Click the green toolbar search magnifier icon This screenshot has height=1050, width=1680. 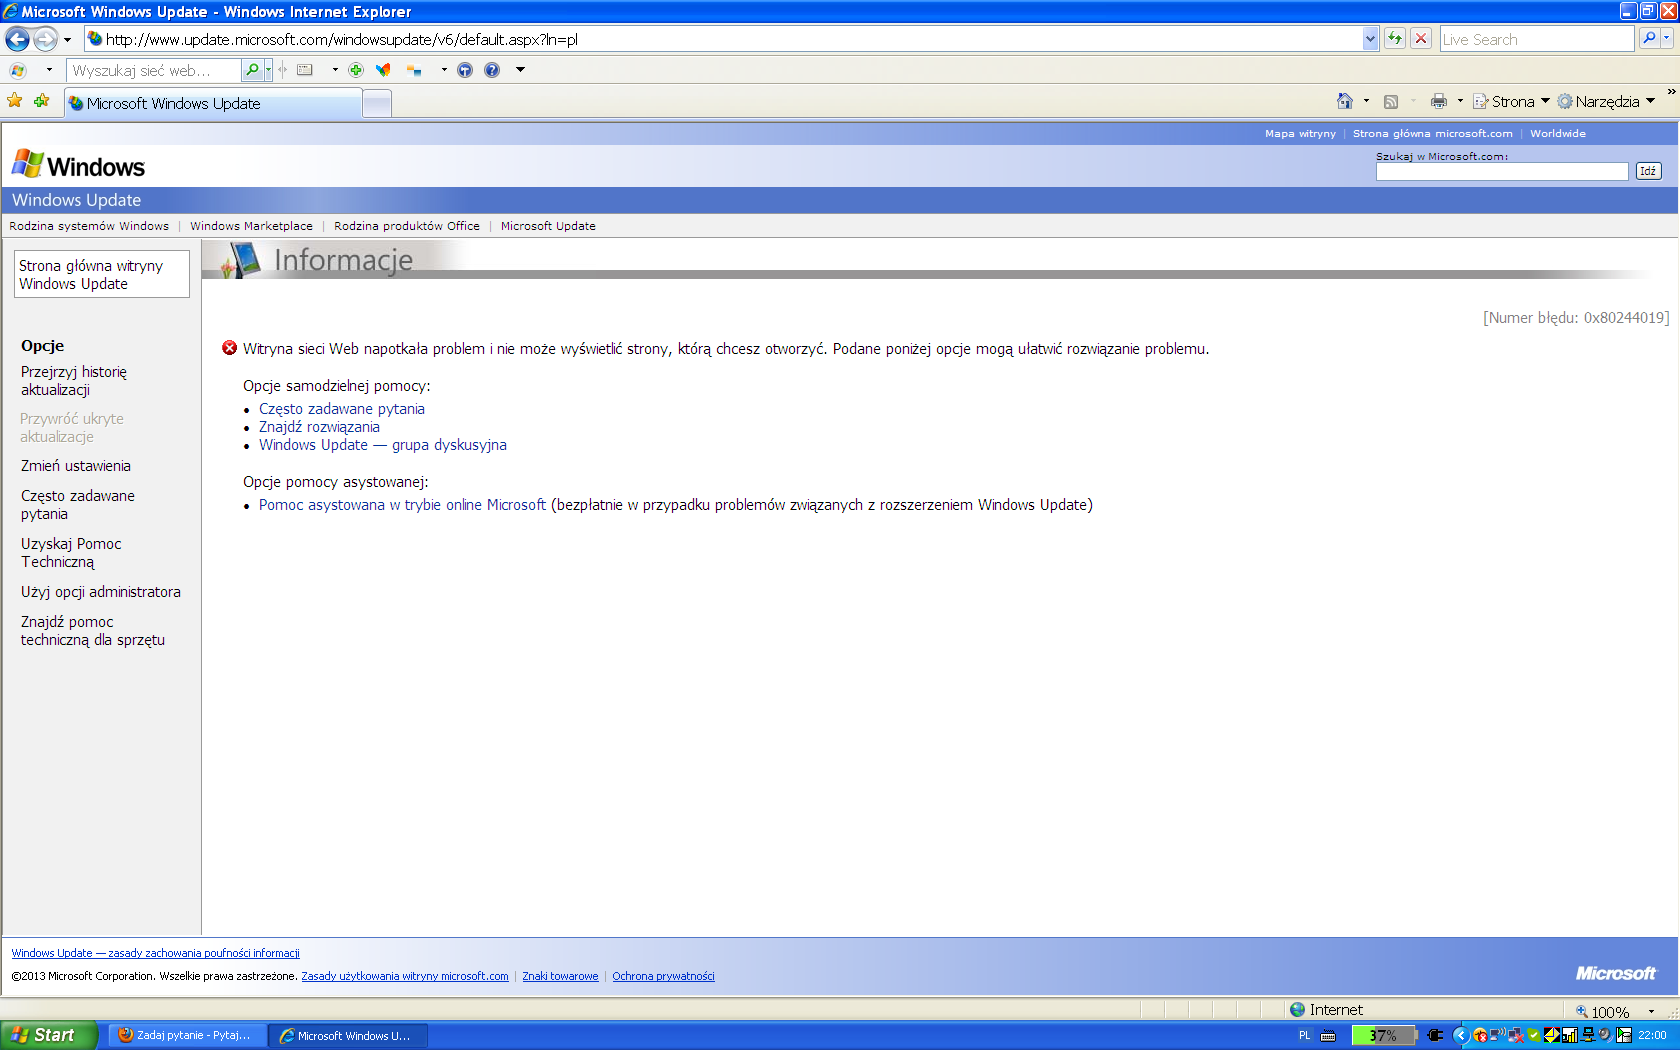point(253,70)
